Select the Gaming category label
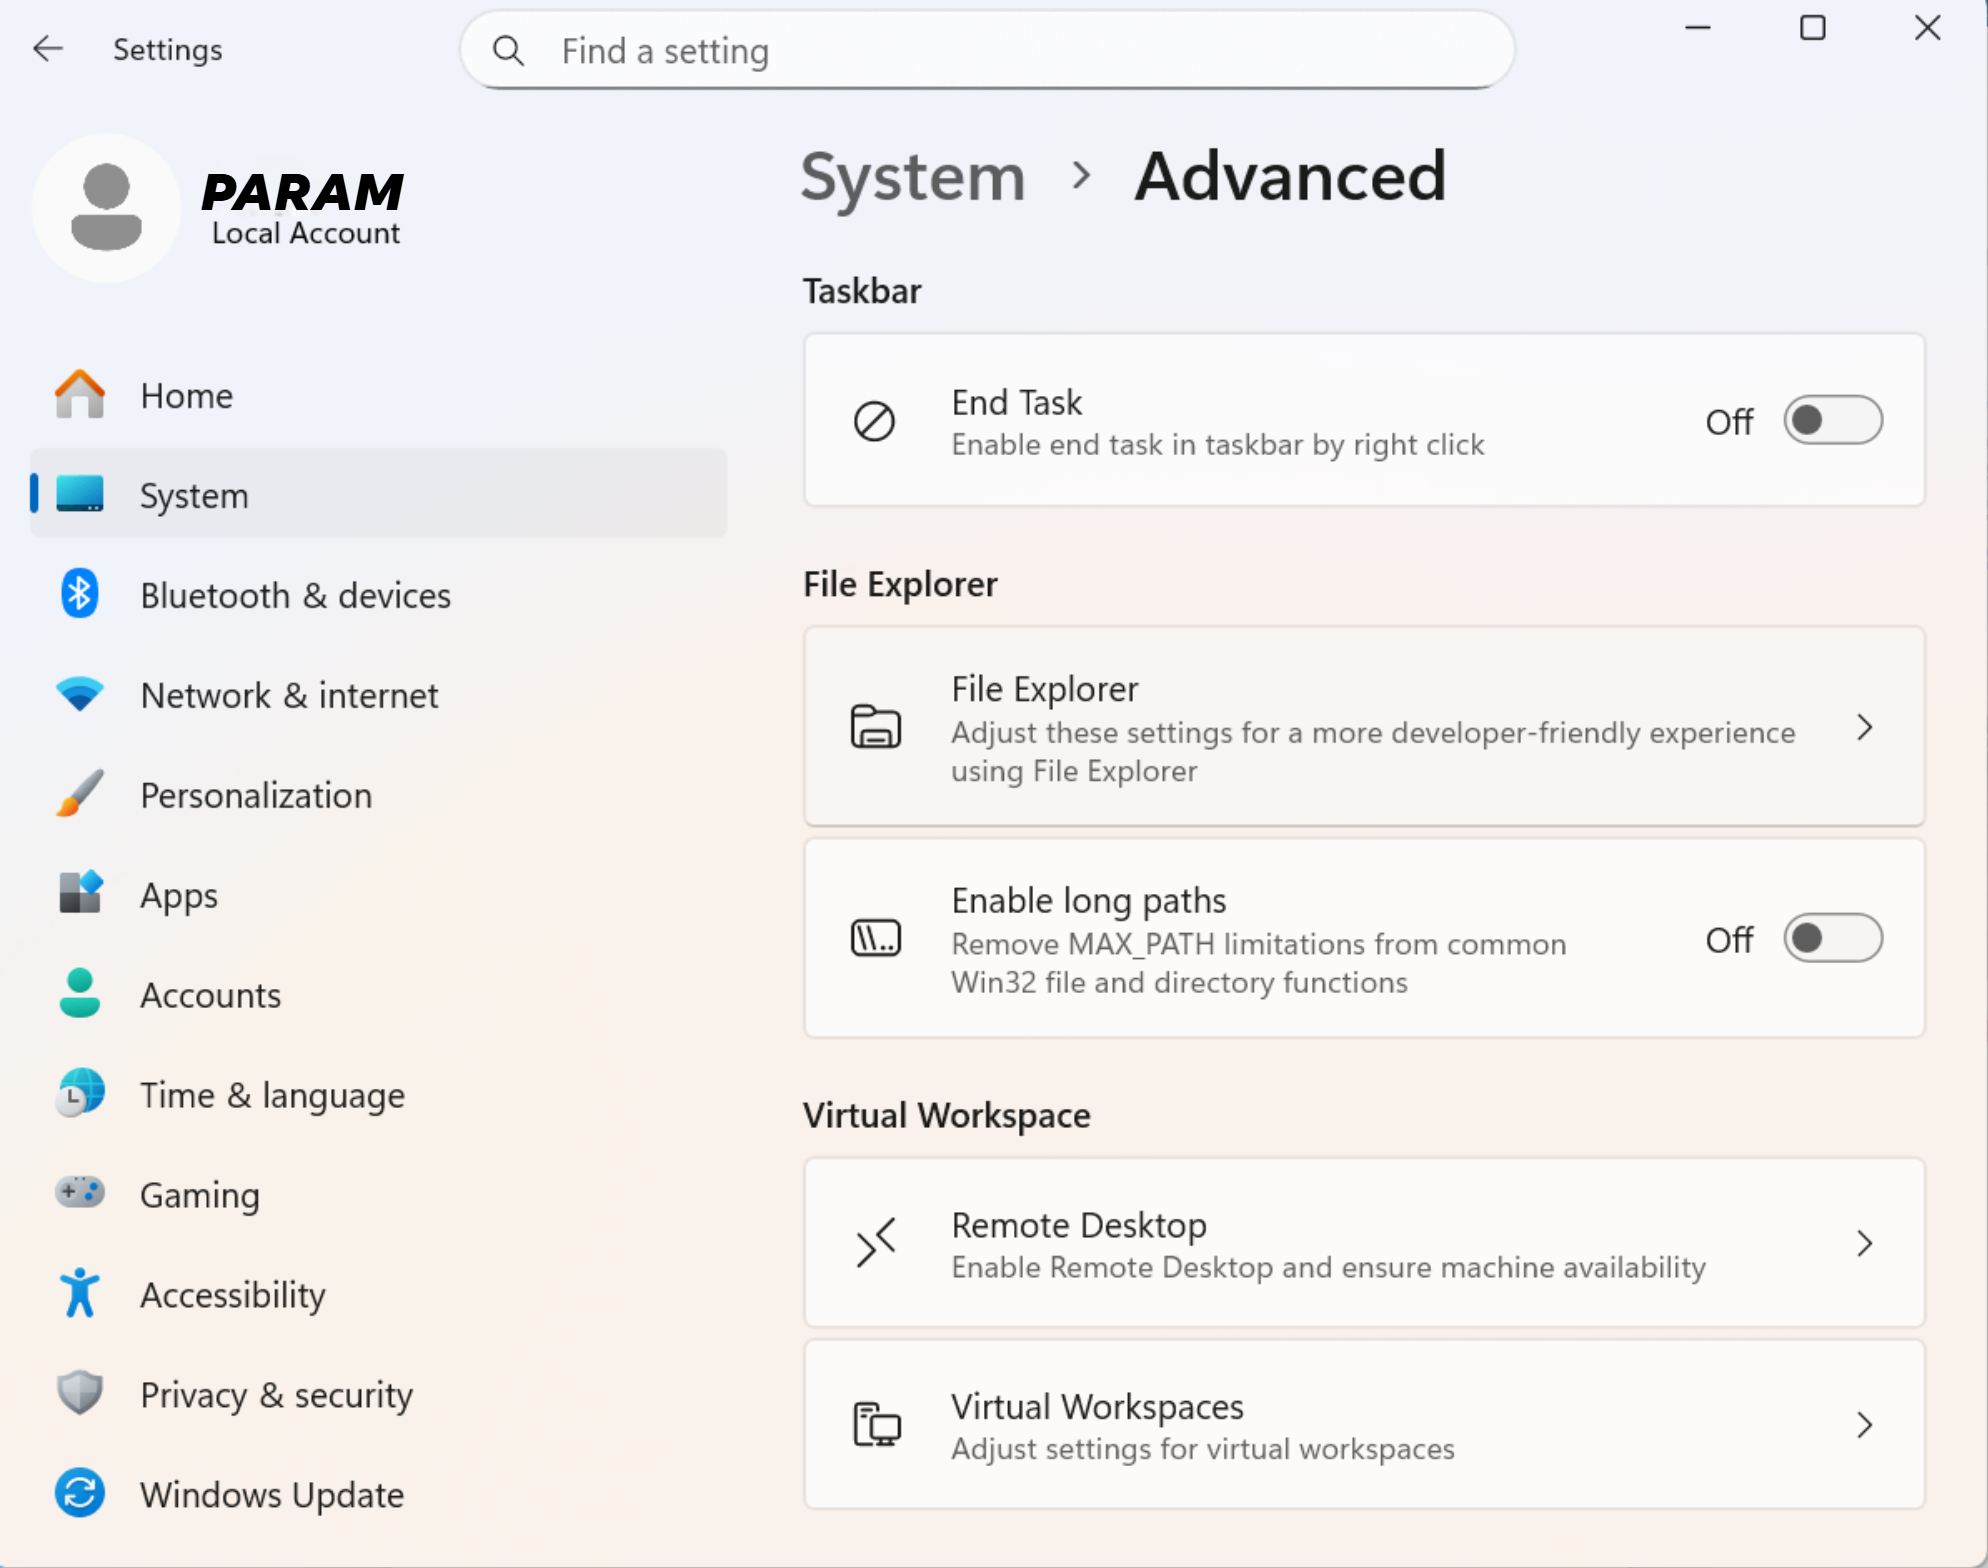Viewport: 1988px width, 1568px height. [200, 1196]
